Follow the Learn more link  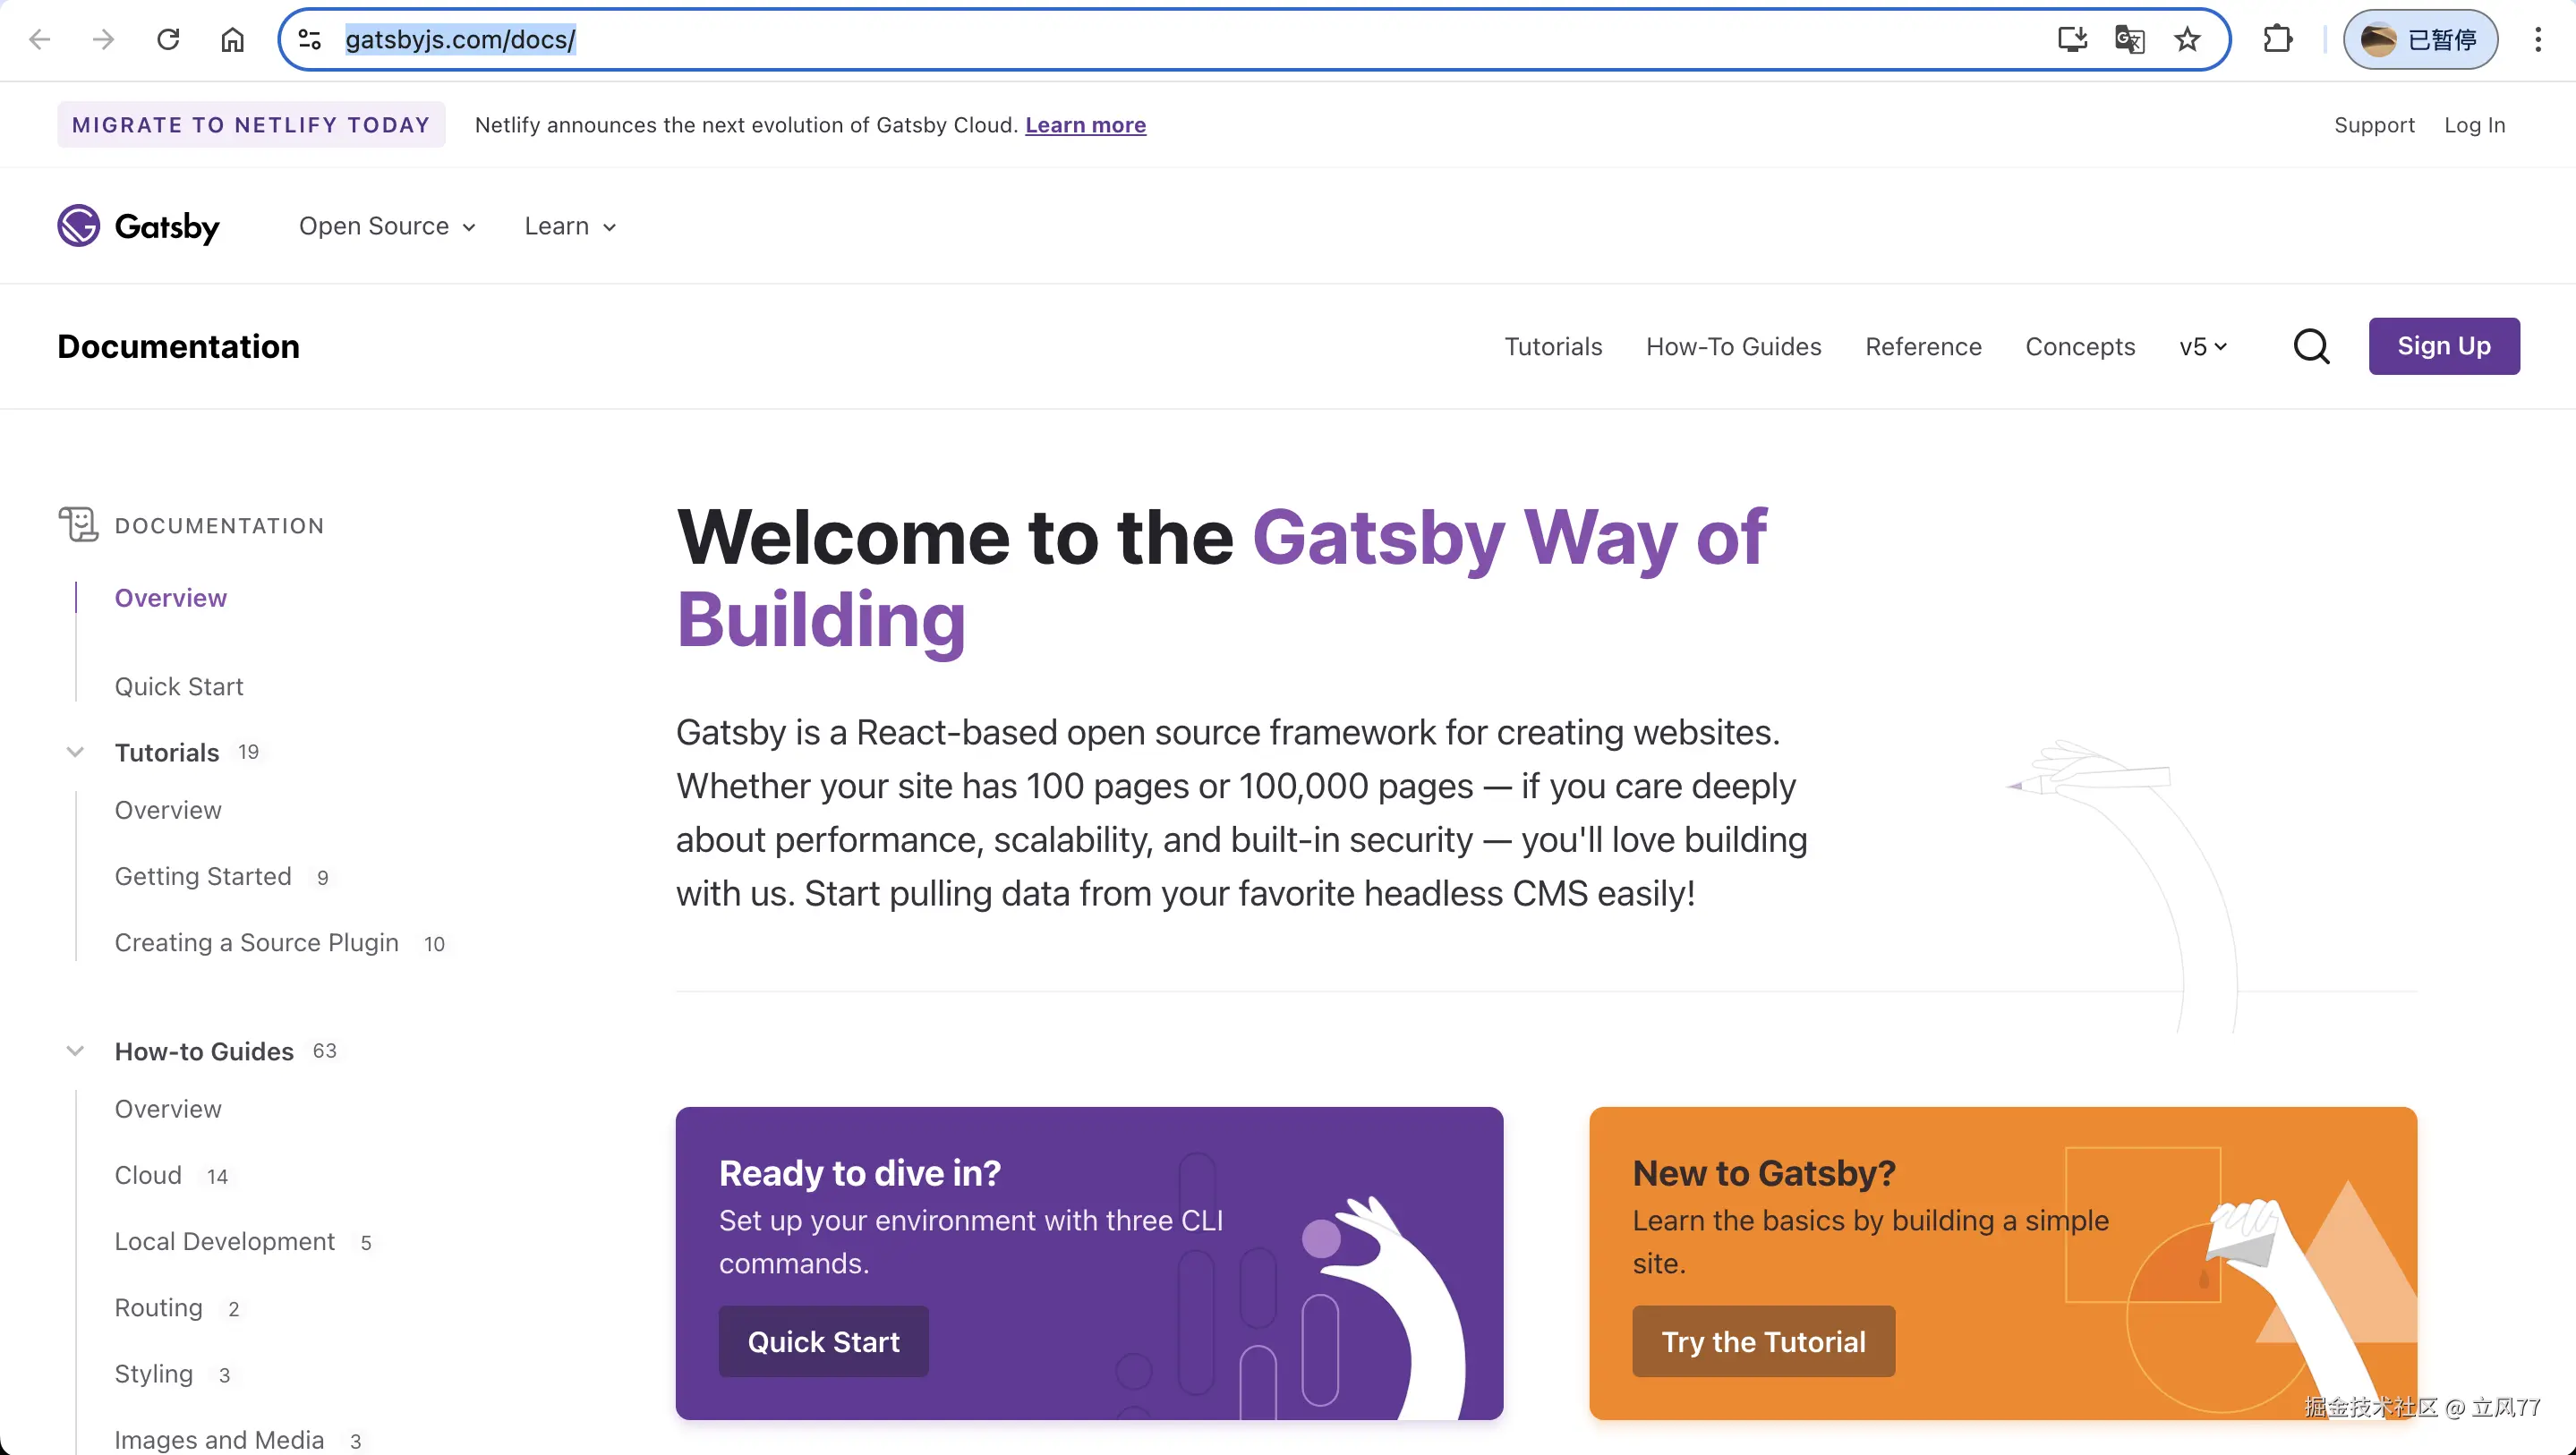coord(1085,125)
